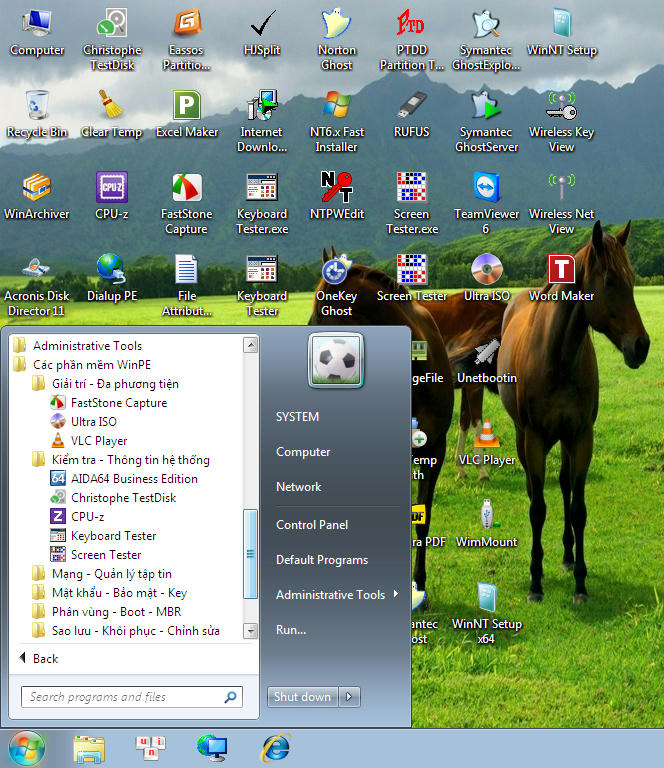
Task: Open Administrative Tools submenu in right pane
Action: click(x=337, y=595)
